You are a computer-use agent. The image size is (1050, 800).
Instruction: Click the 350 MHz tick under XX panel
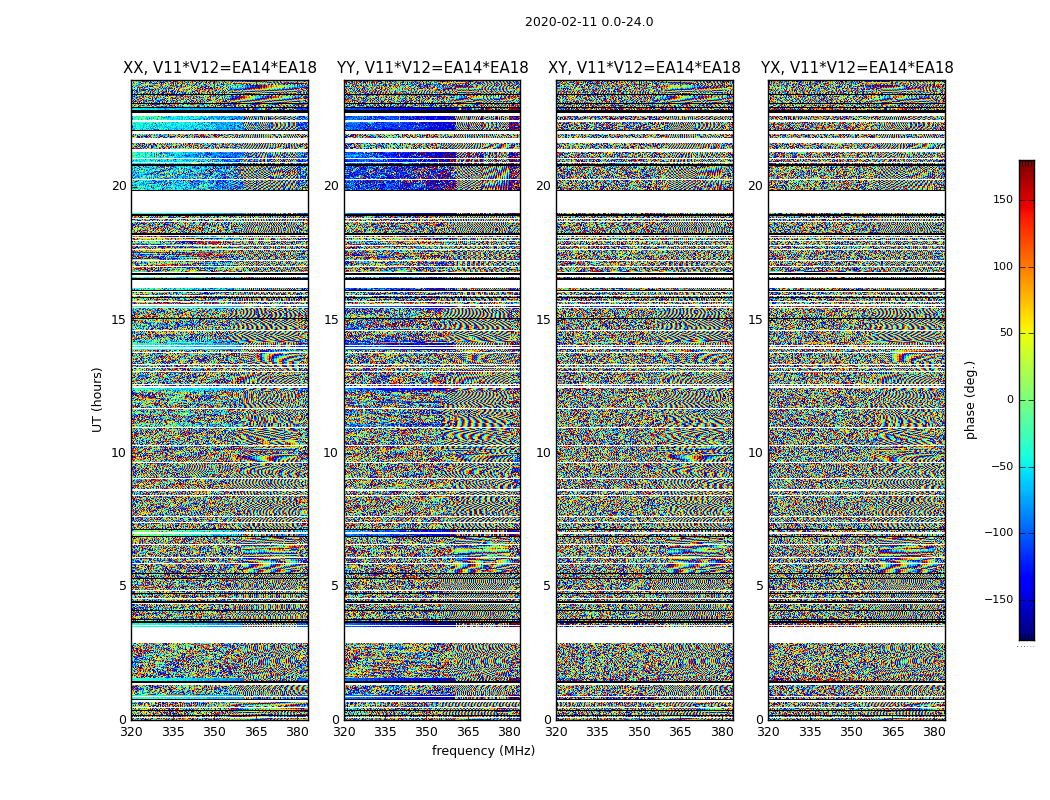(x=214, y=732)
